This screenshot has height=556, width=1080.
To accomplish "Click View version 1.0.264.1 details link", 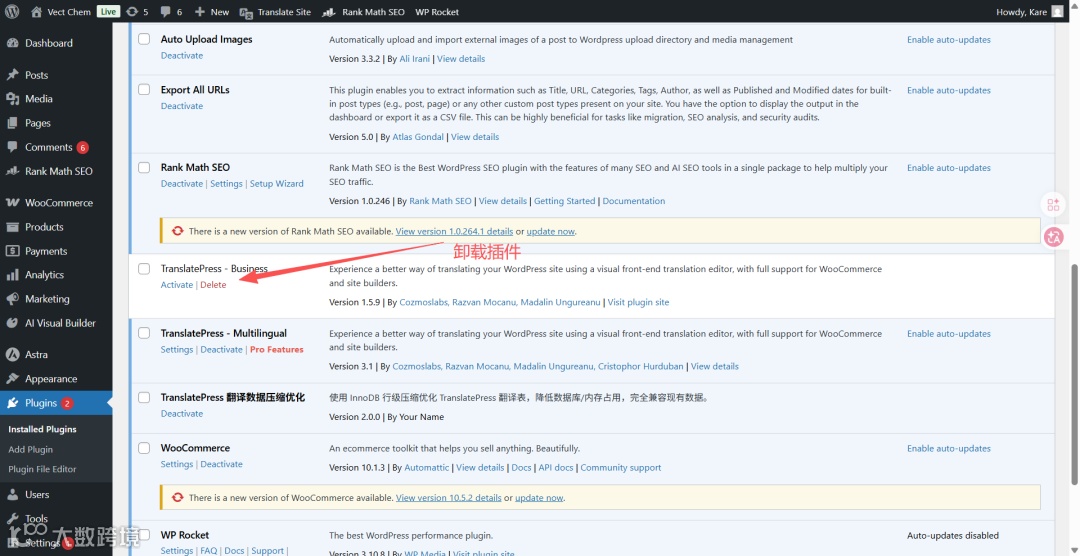I will 455,231.
